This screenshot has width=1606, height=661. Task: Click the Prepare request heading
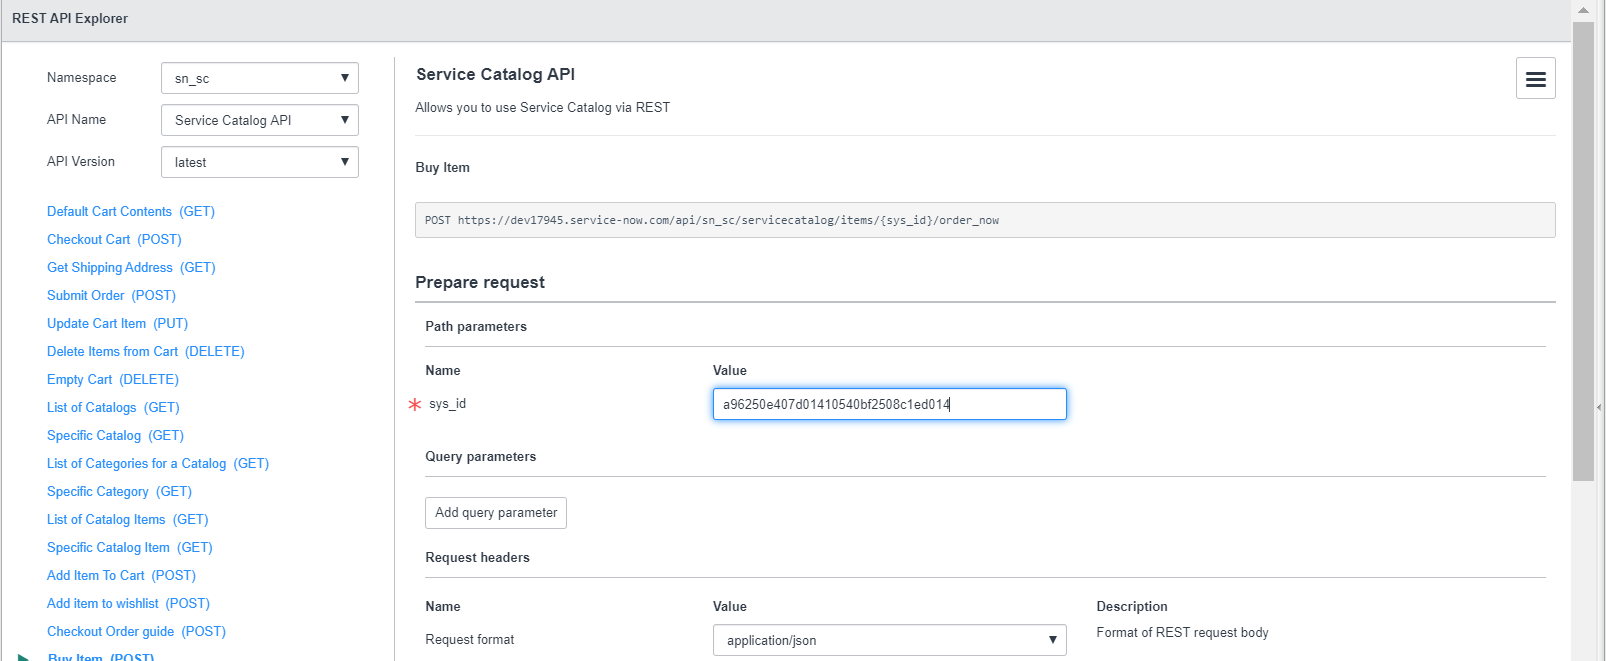pos(480,282)
